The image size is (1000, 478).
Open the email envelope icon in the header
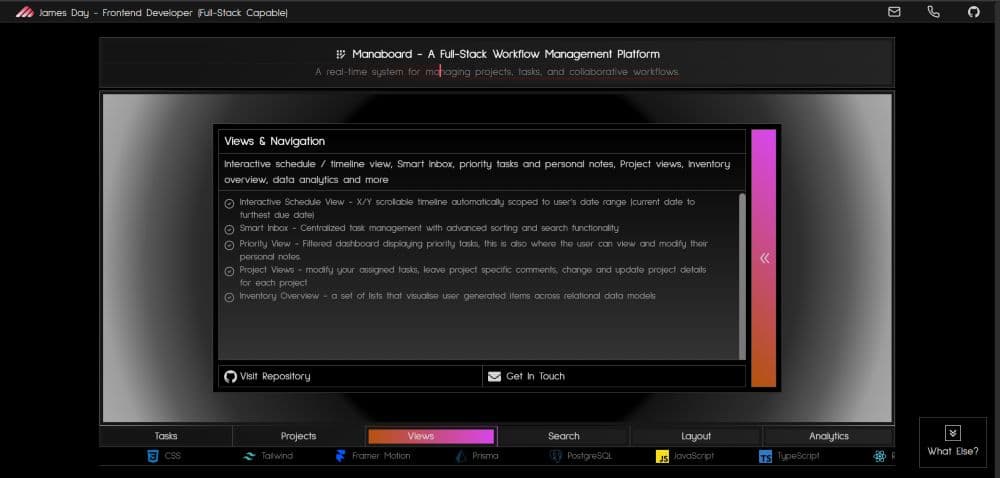(894, 11)
